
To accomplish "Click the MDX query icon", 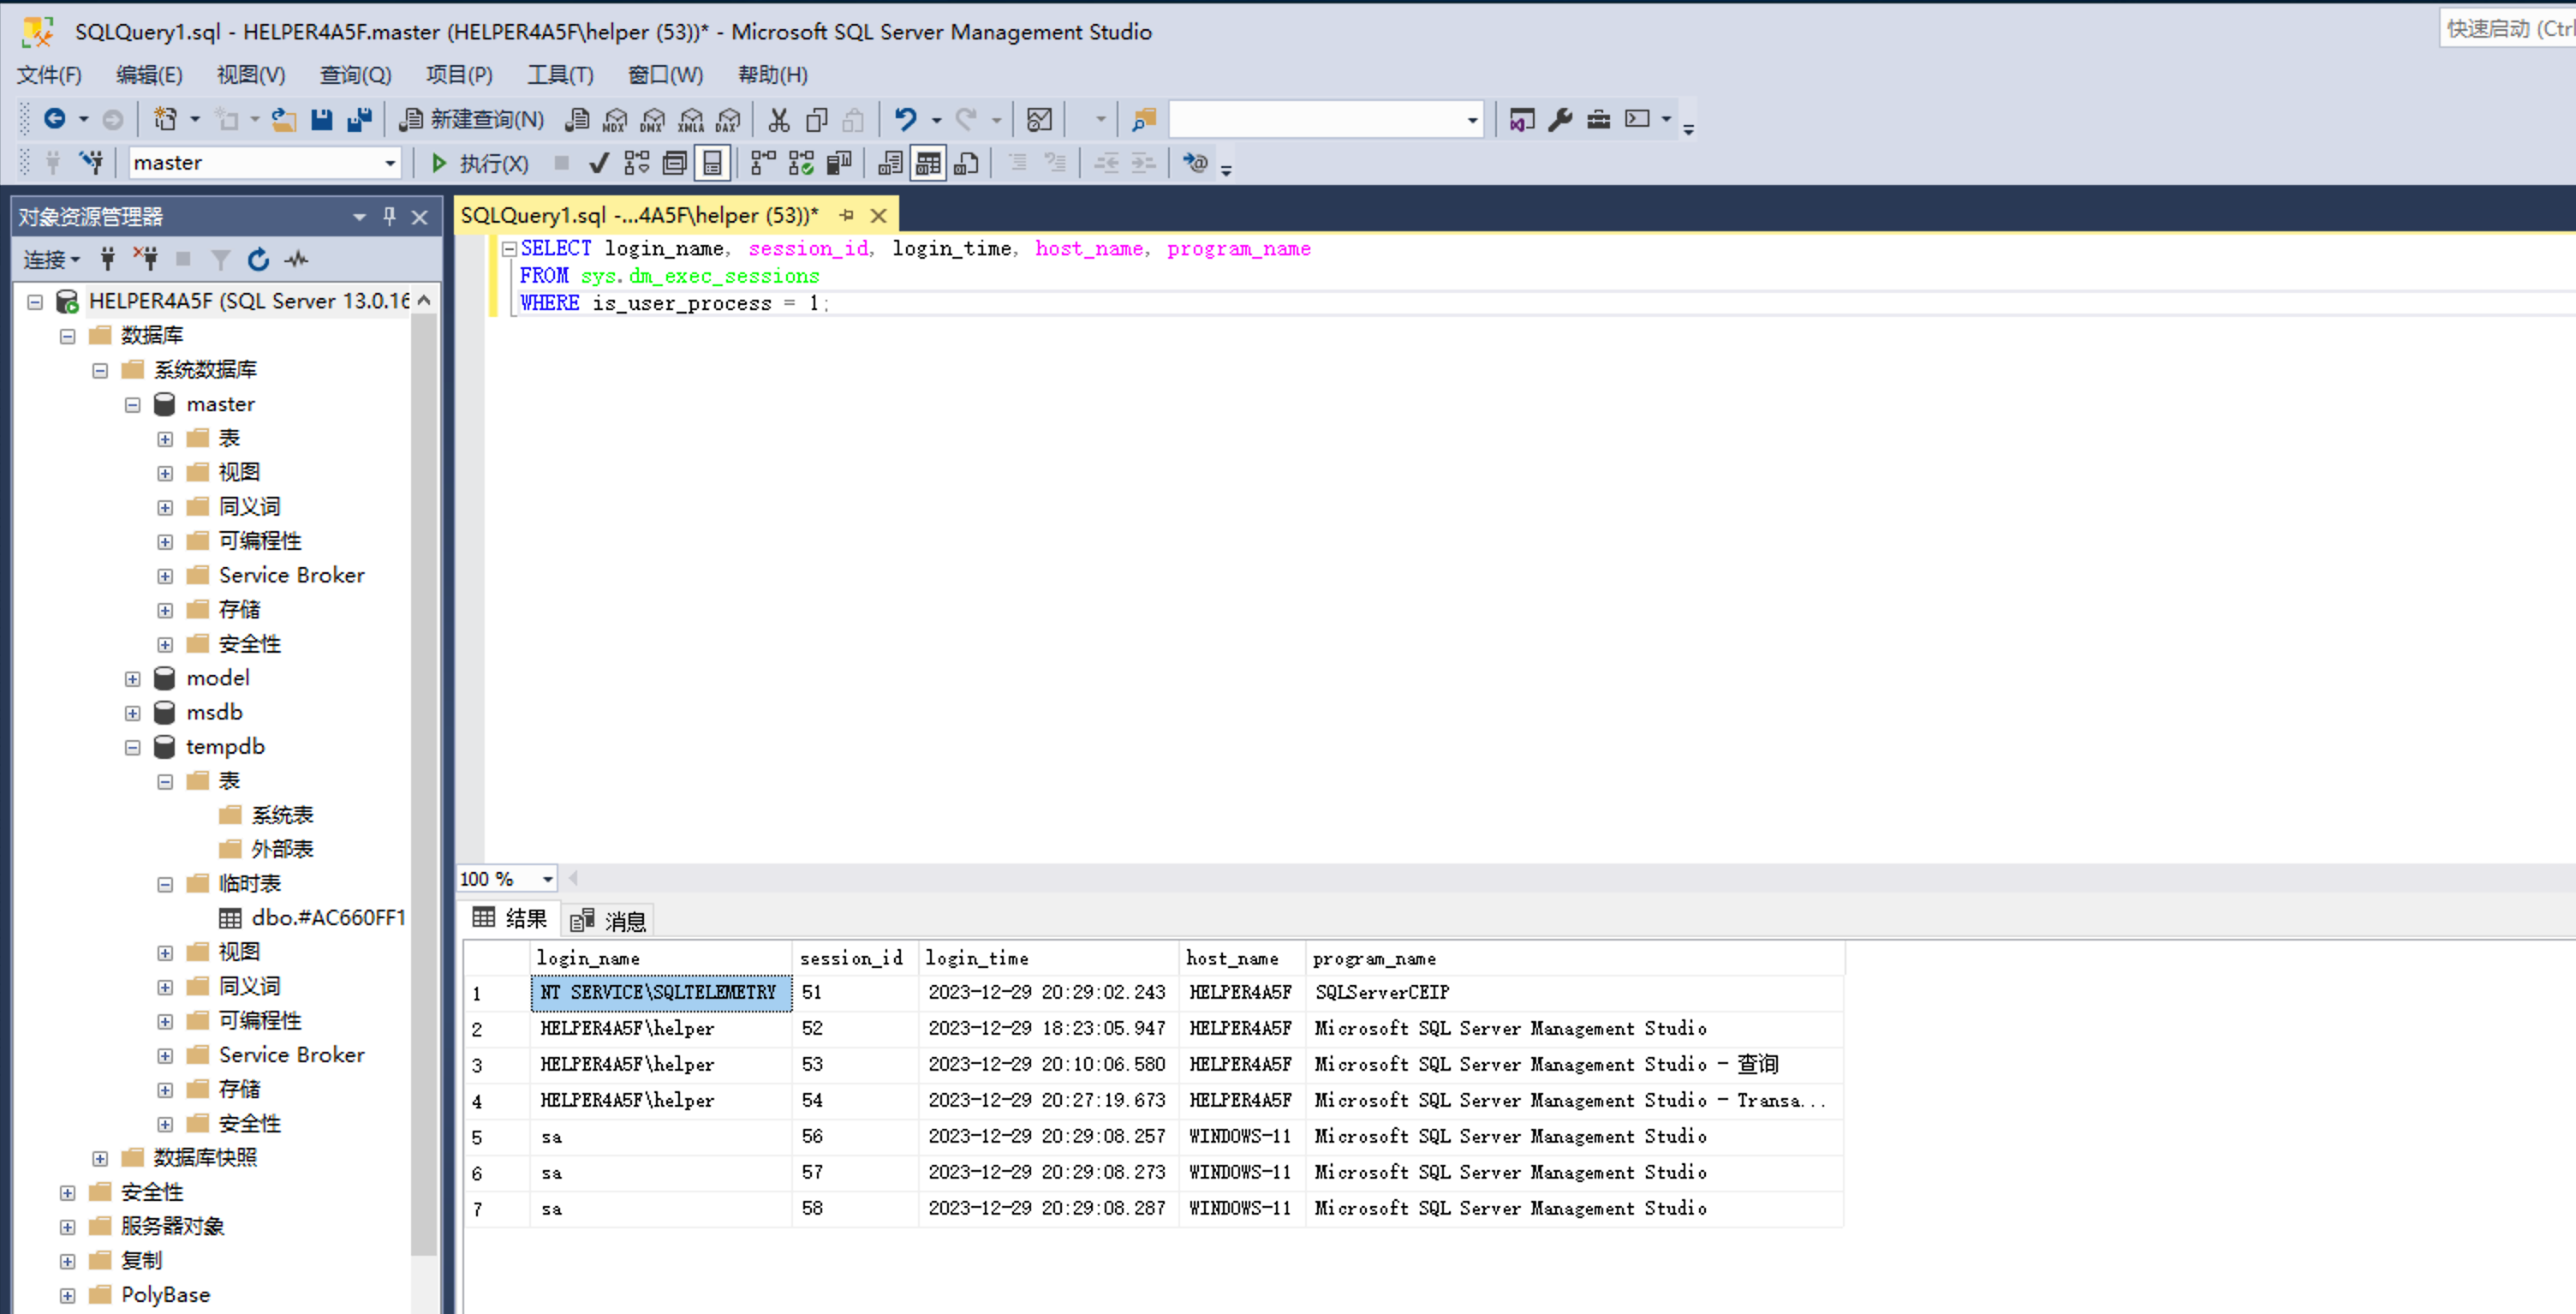I will tap(615, 120).
